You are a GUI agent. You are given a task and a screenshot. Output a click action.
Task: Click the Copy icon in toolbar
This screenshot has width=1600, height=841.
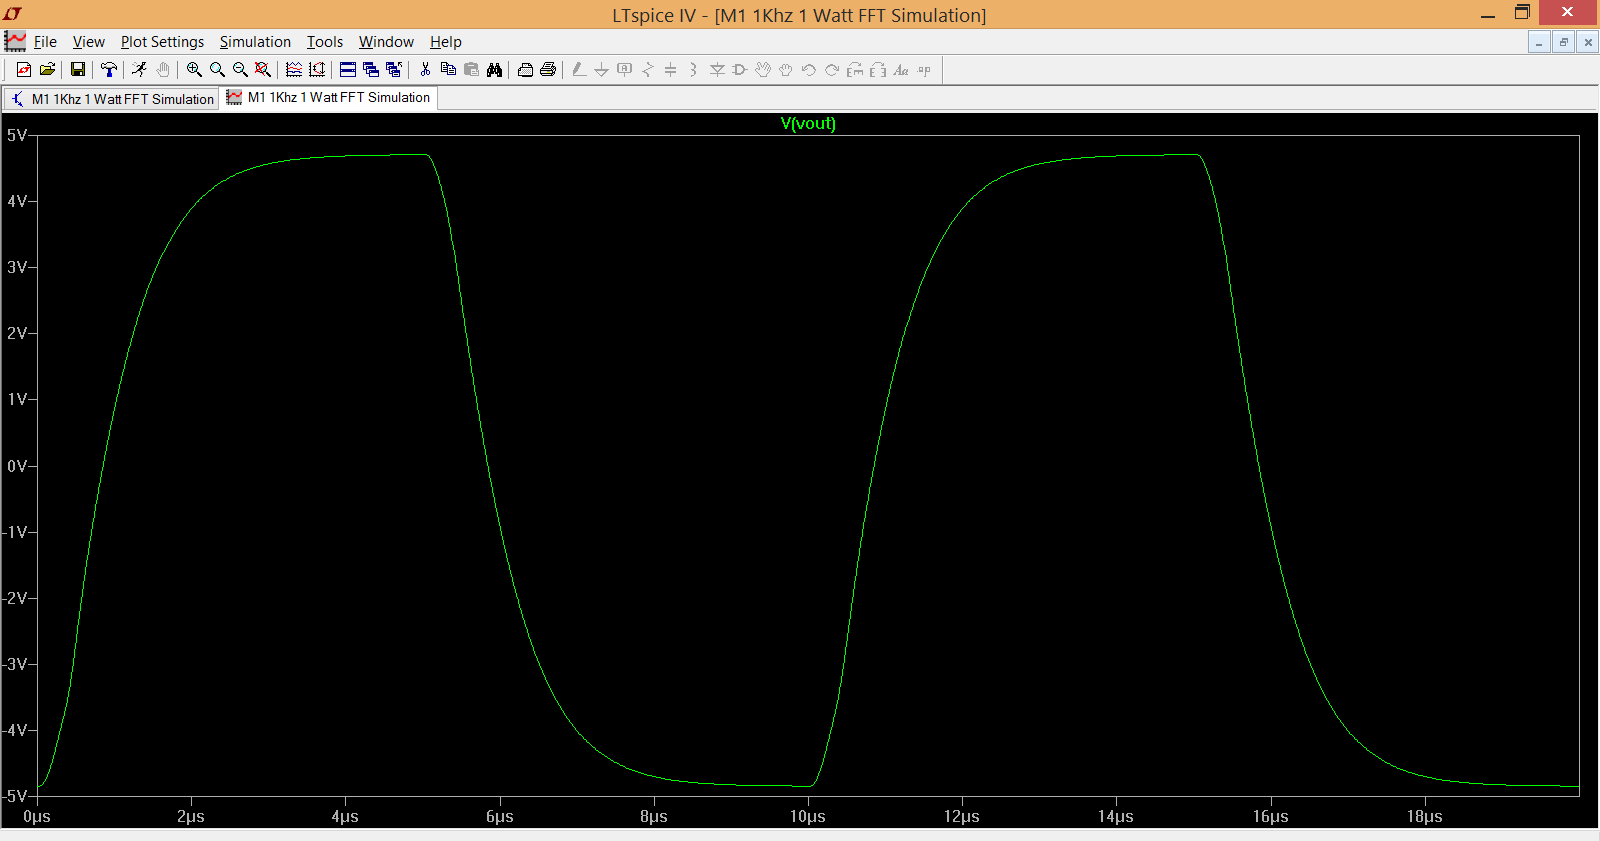tap(448, 70)
